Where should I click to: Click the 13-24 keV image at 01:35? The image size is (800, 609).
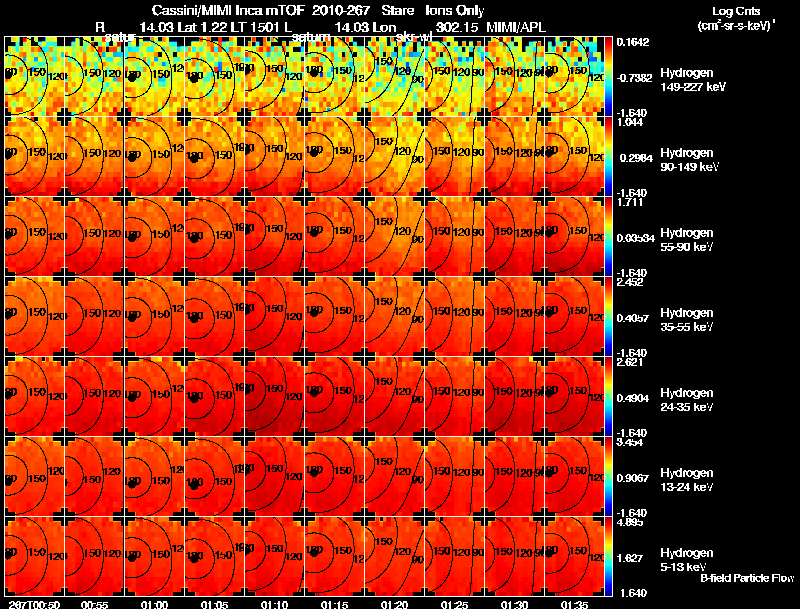[x=574, y=477]
